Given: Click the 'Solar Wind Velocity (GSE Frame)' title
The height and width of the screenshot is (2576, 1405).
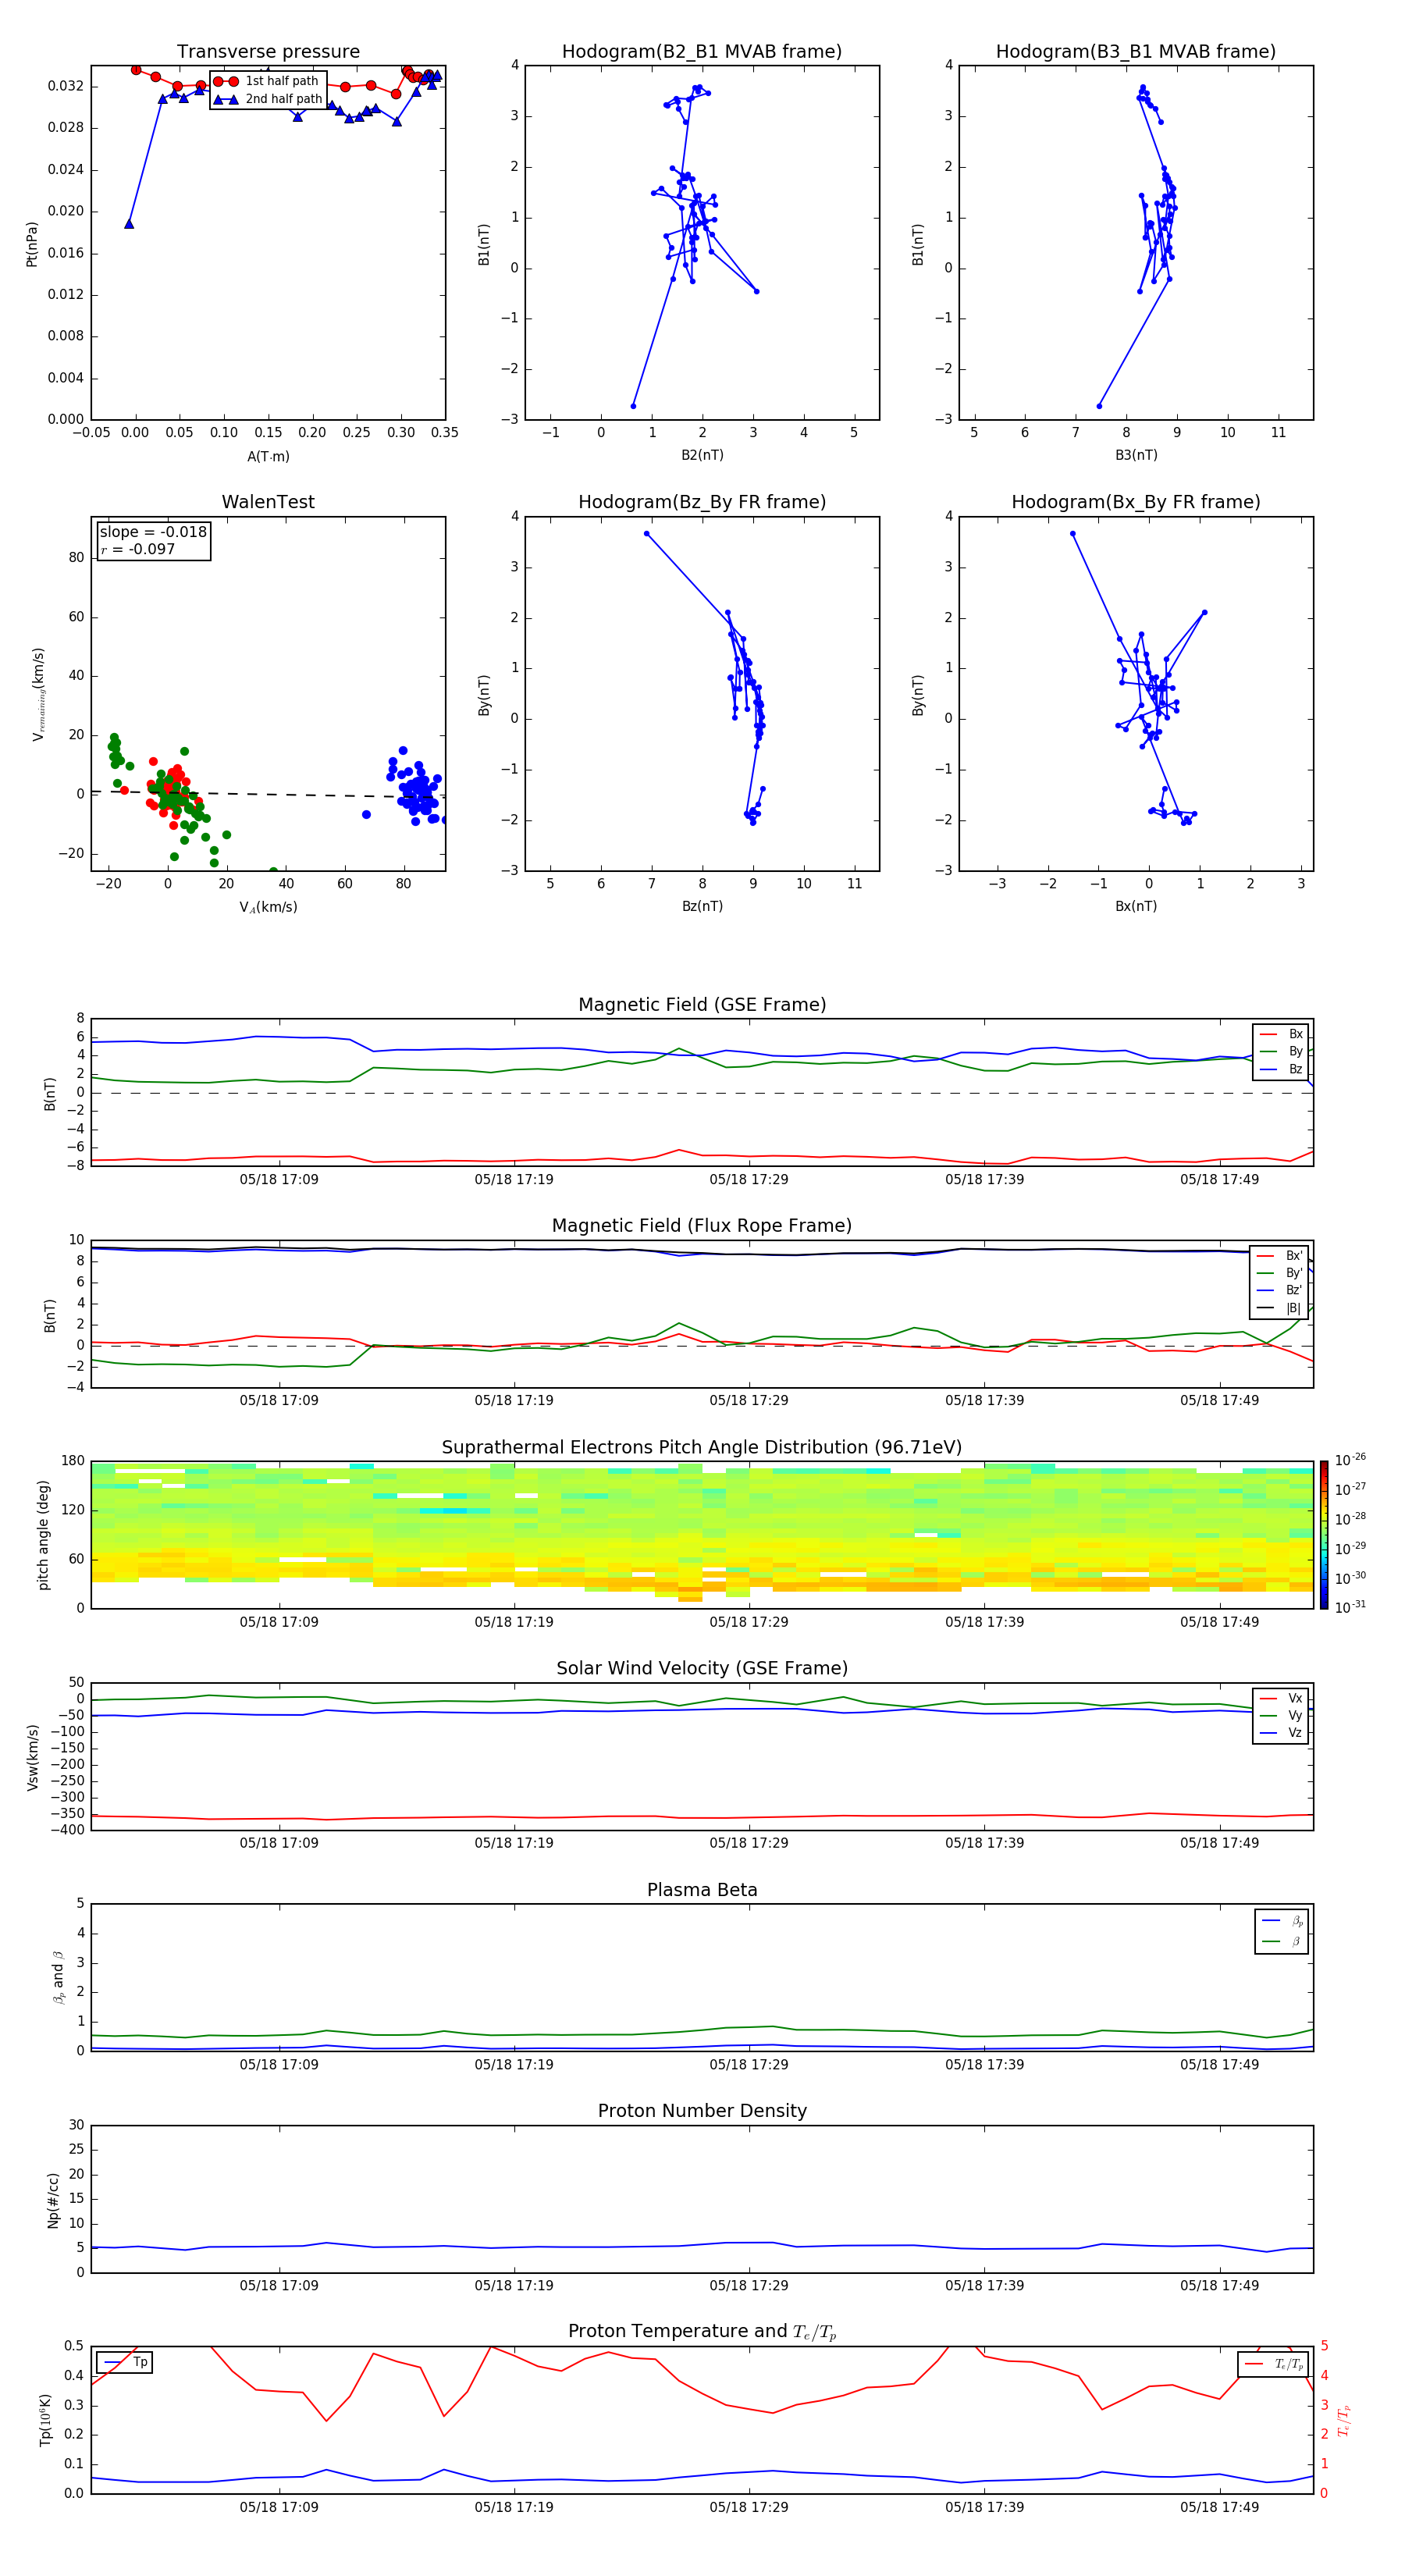Looking at the screenshot, I should tap(702, 1668).
